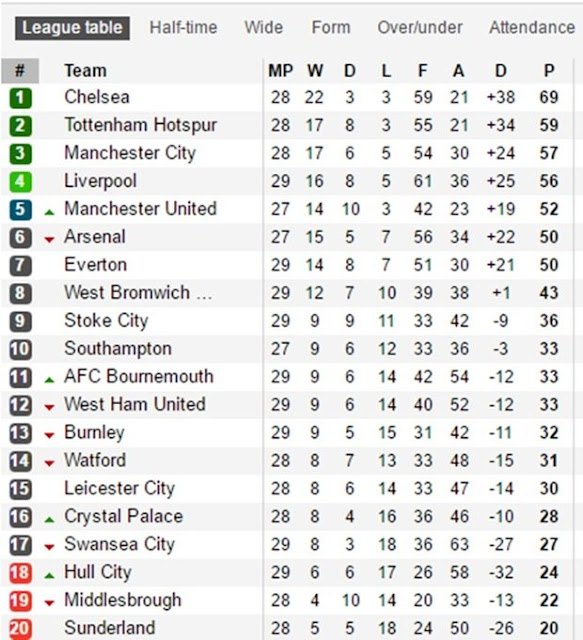Click Chelsea's green position 1 badge
The width and height of the screenshot is (583, 640).
pyautogui.click(x=20, y=98)
